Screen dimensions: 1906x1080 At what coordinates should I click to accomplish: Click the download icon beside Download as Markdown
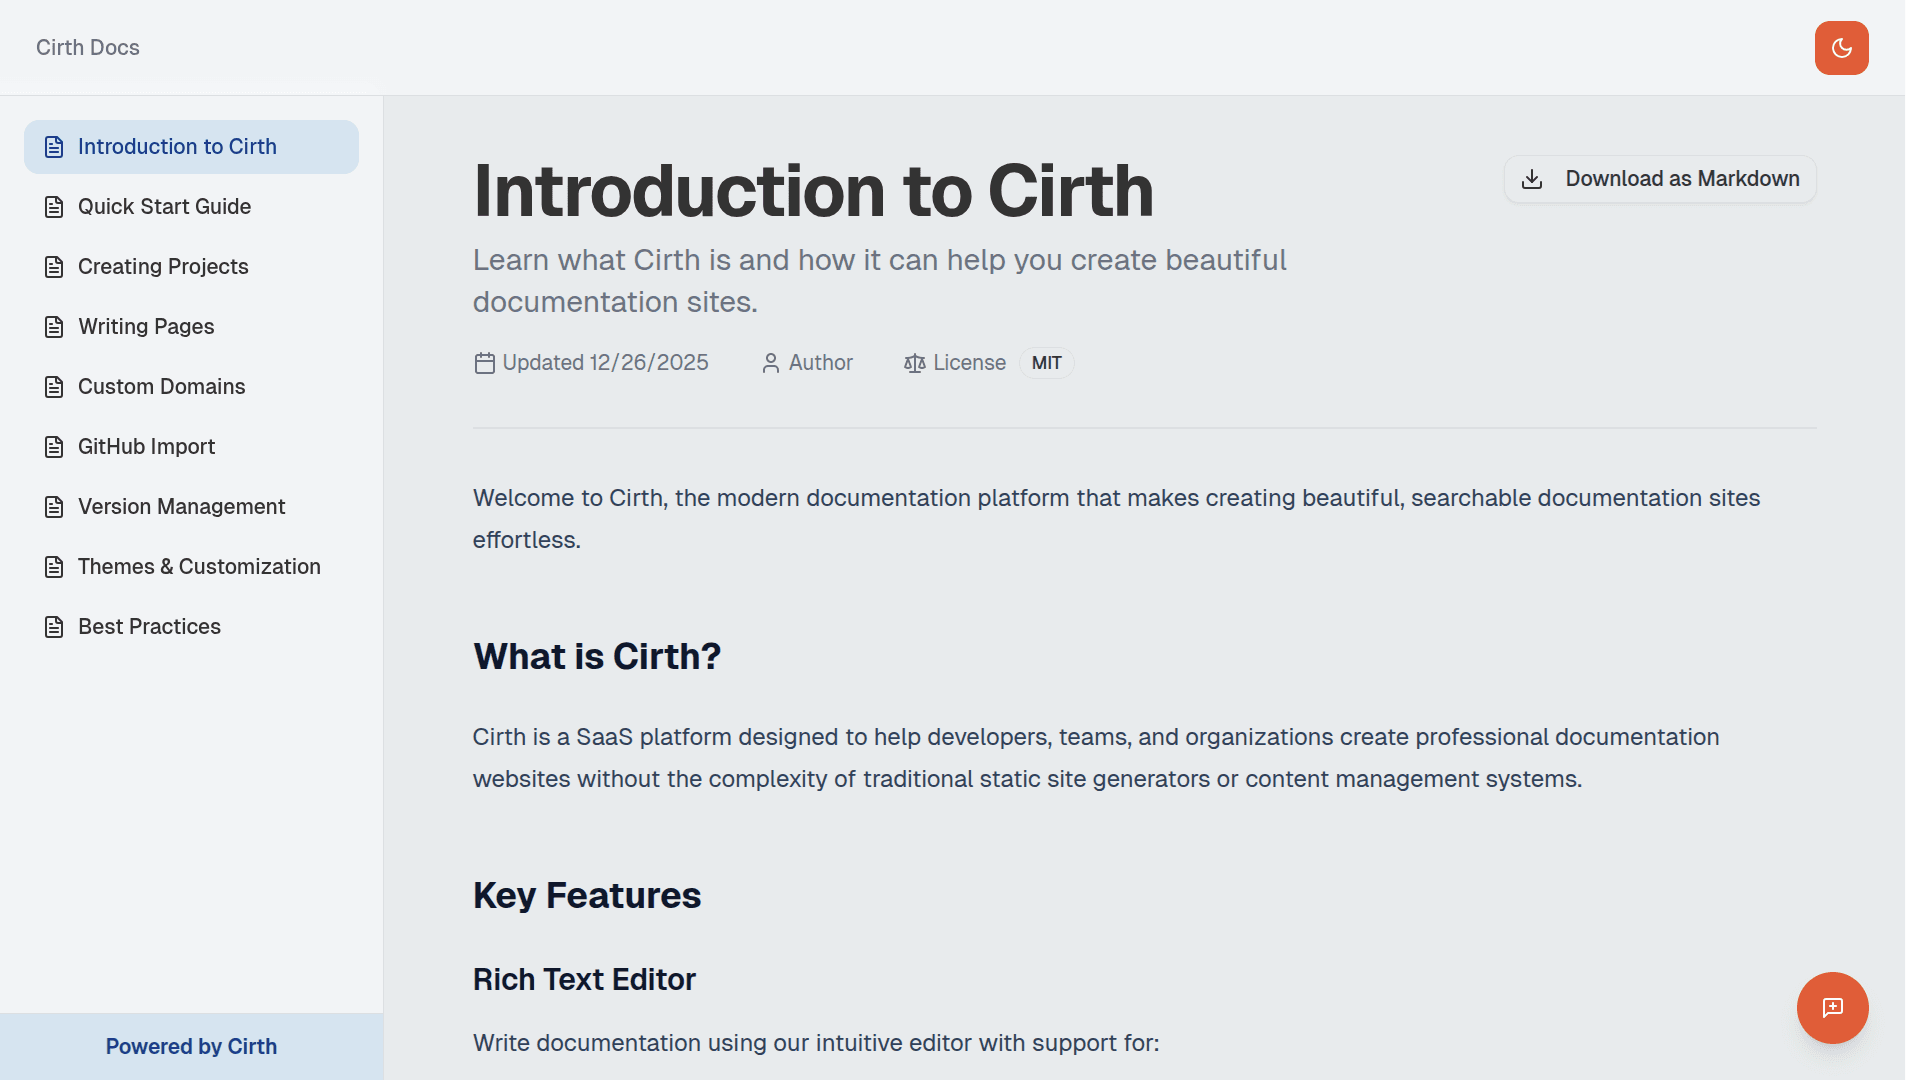click(1532, 178)
